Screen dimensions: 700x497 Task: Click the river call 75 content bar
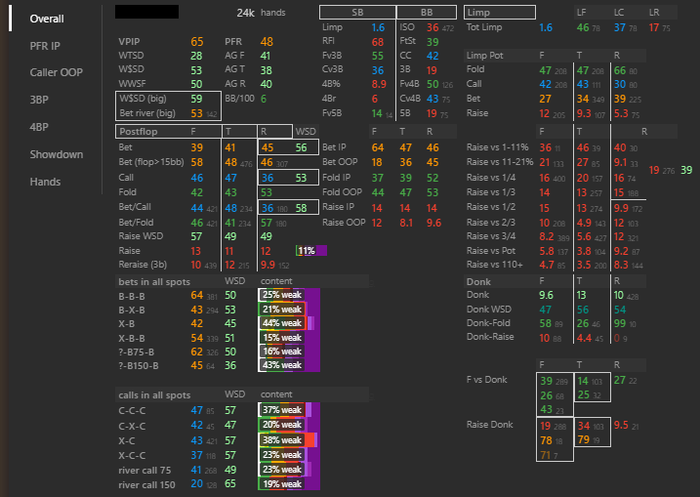(289, 469)
